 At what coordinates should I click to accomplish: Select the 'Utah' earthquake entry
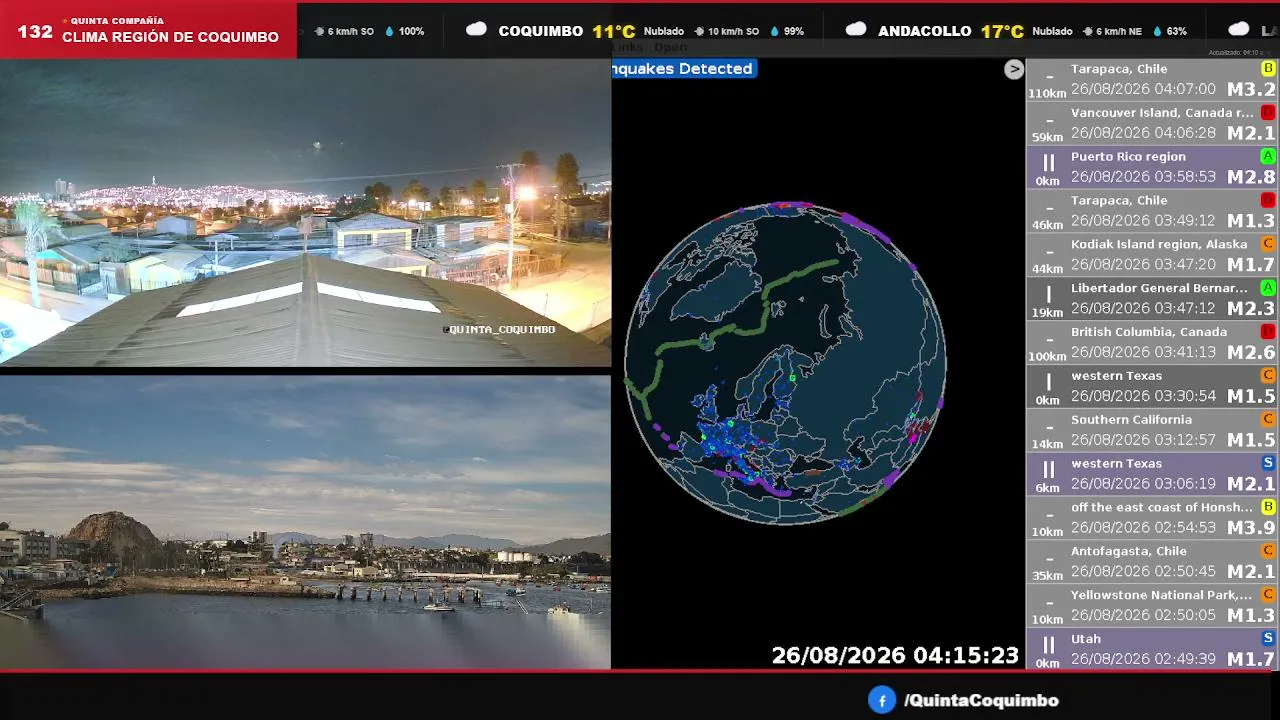1152,649
